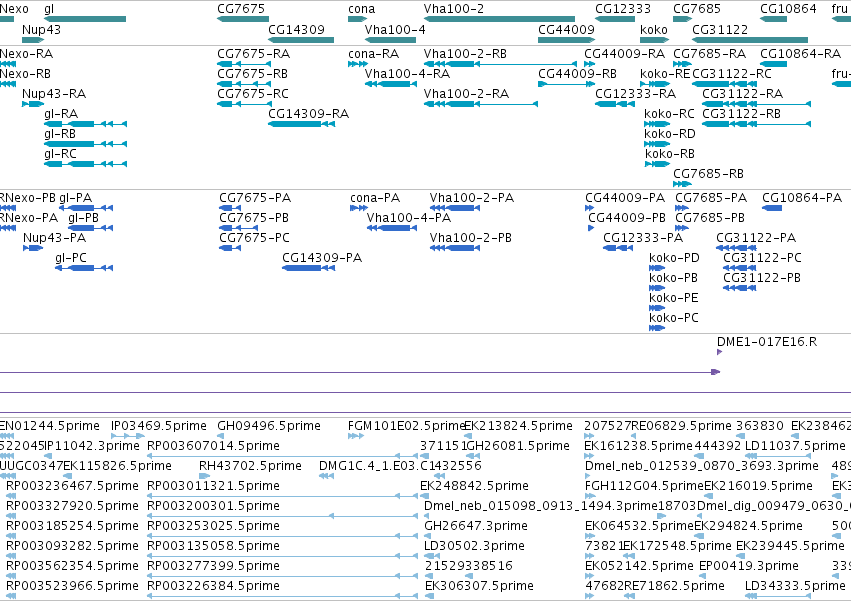Viewport: 851px width, 601px height.
Task: Click the koko-RC transcript label
Action: (x=669, y=114)
